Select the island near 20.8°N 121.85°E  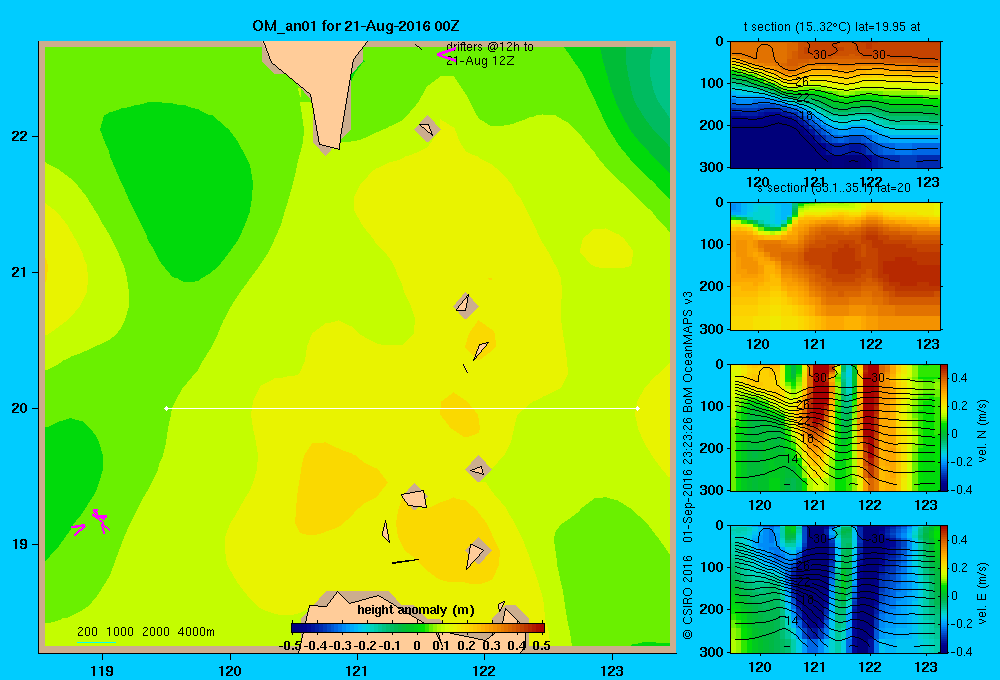(466, 305)
